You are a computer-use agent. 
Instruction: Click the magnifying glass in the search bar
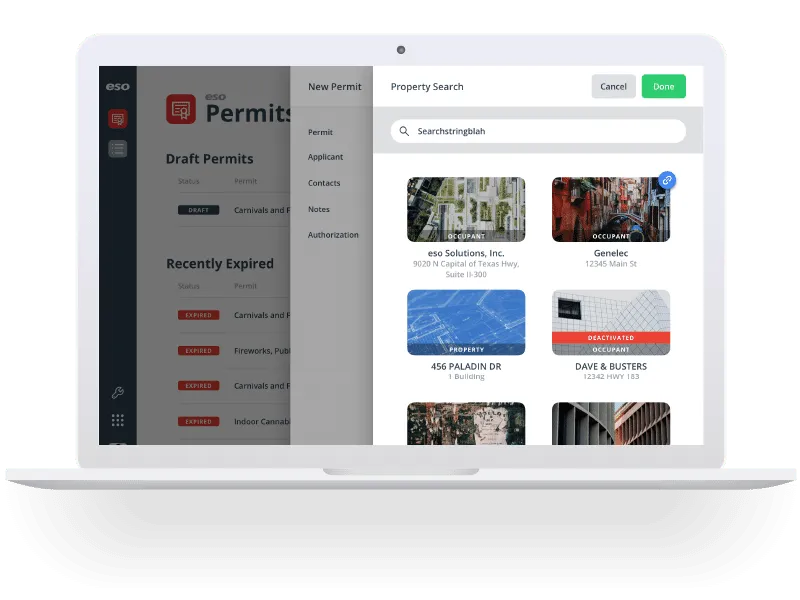click(x=404, y=131)
